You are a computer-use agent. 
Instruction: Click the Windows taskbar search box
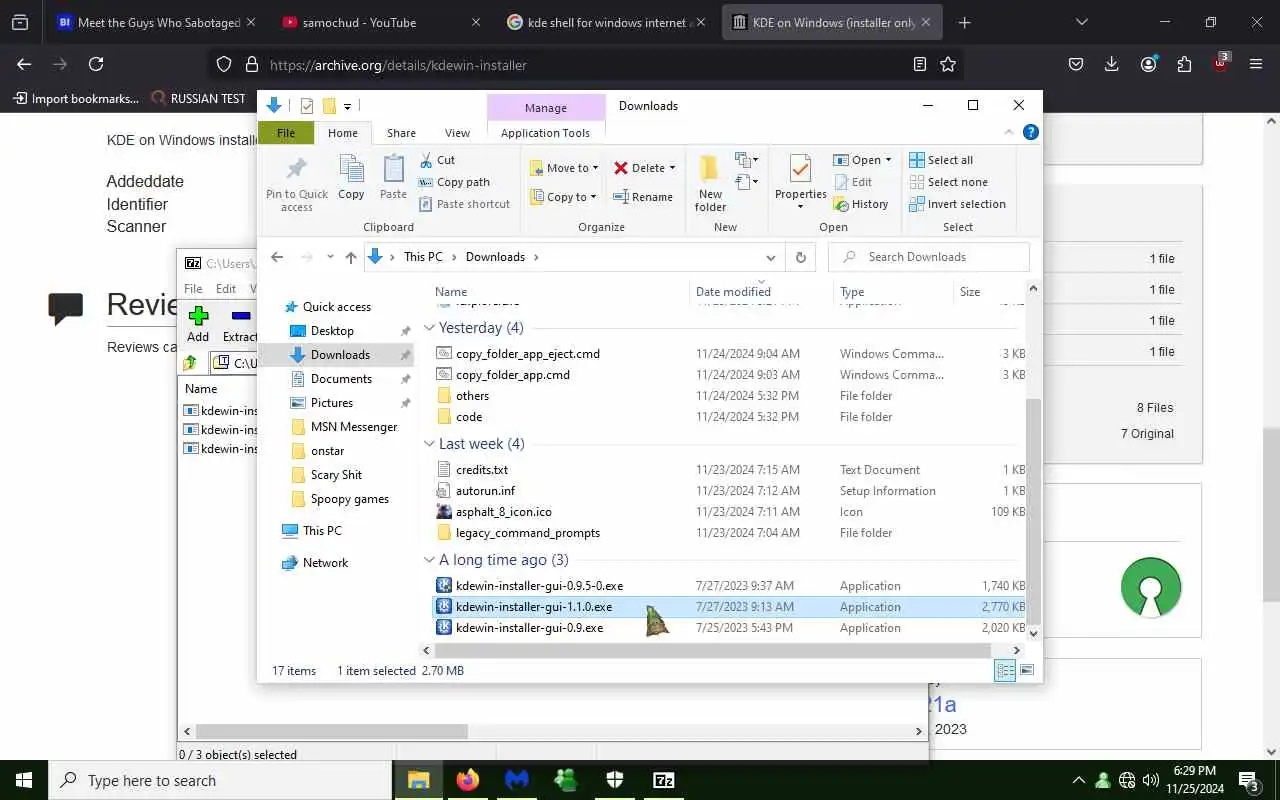tap(220, 780)
